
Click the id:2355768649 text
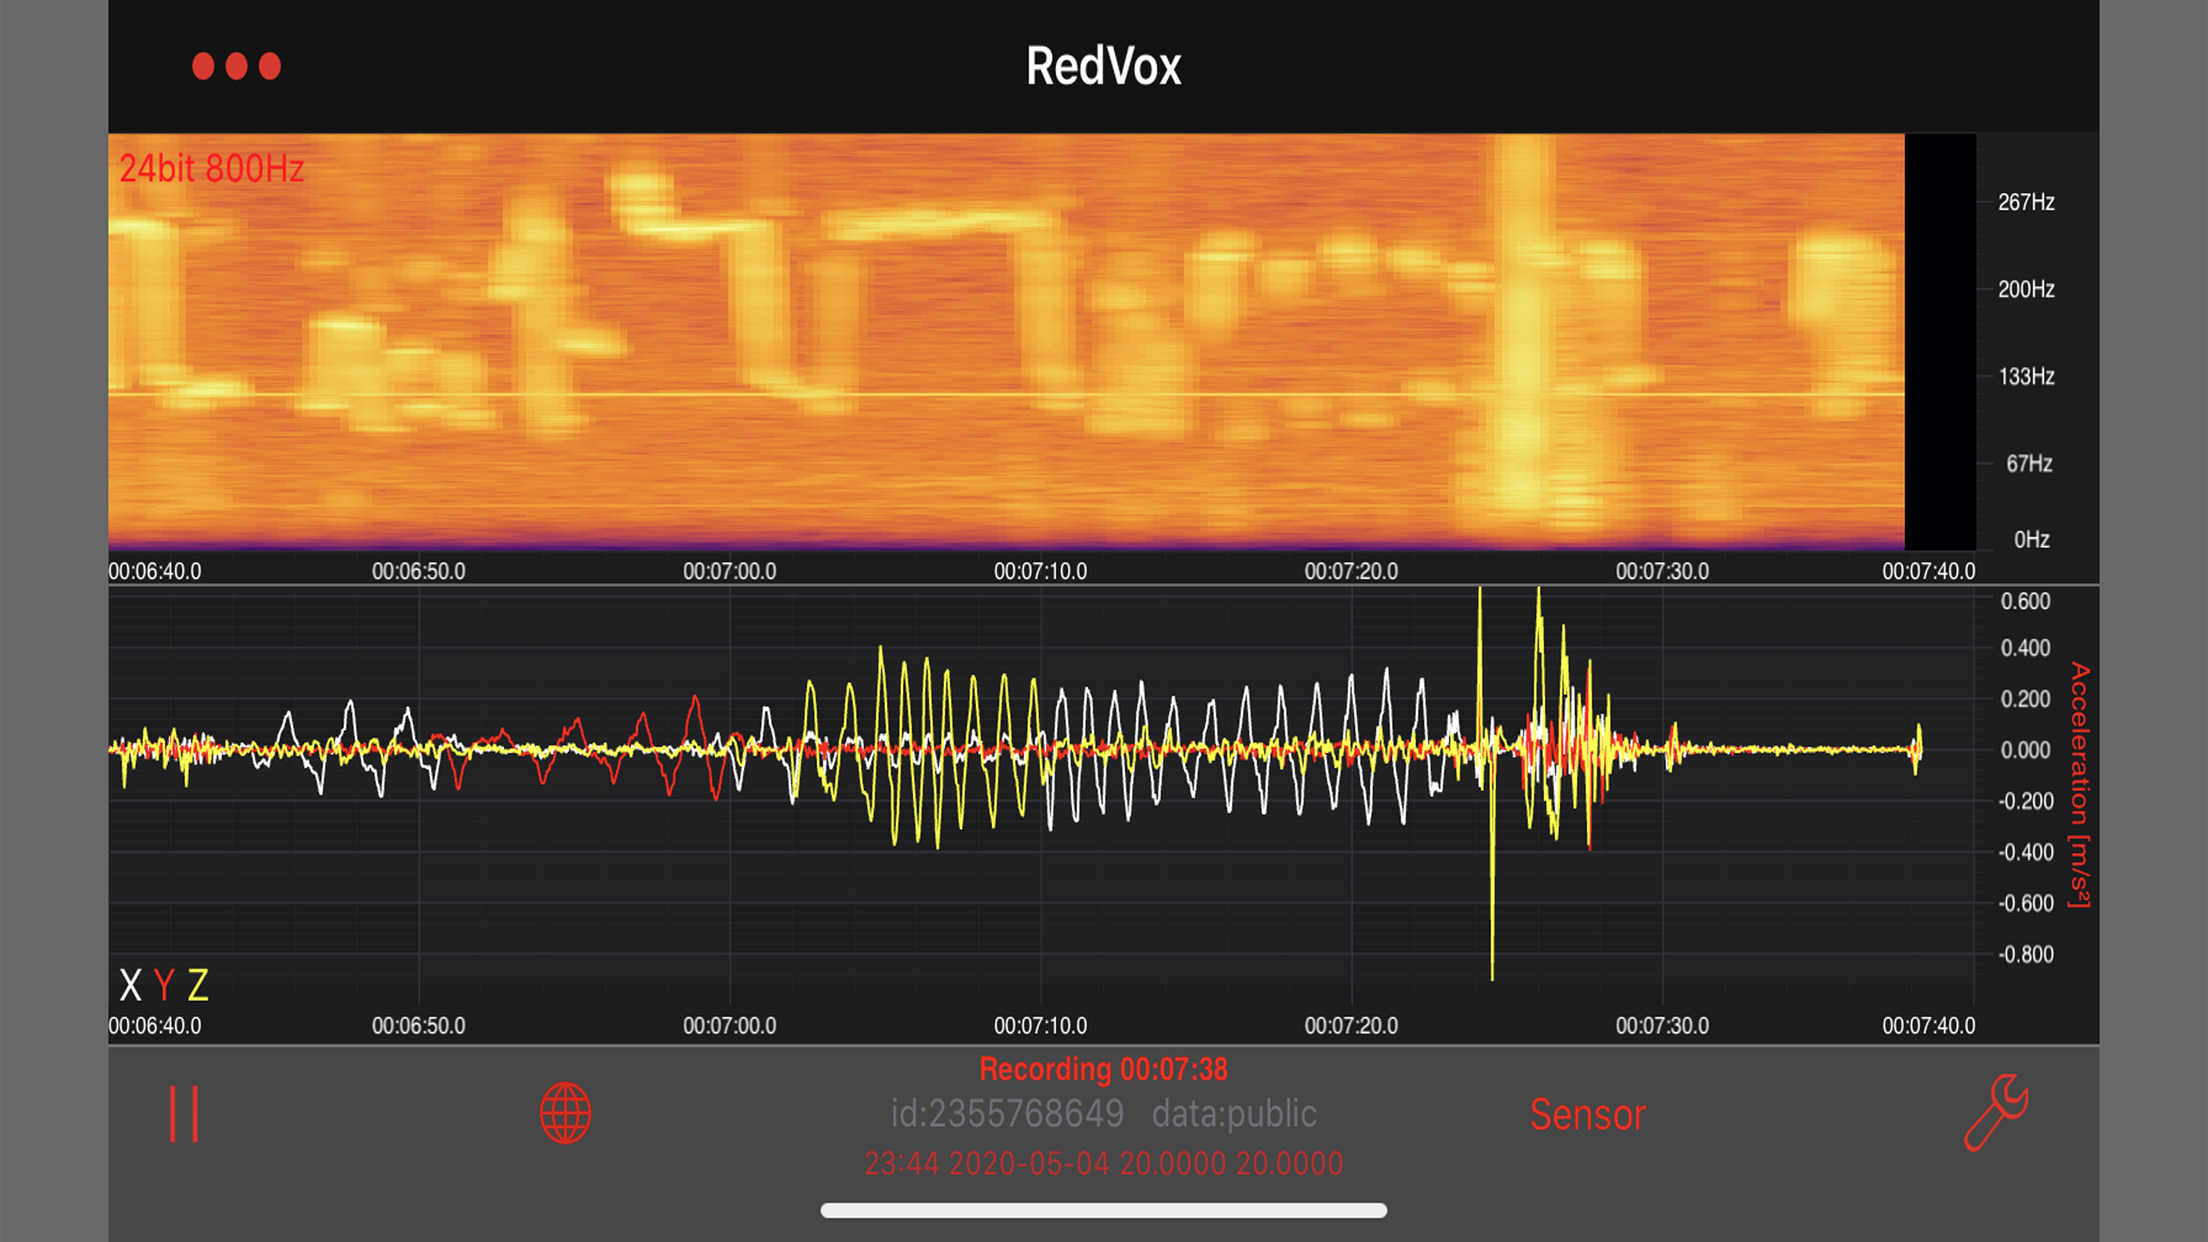point(1007,1114)
